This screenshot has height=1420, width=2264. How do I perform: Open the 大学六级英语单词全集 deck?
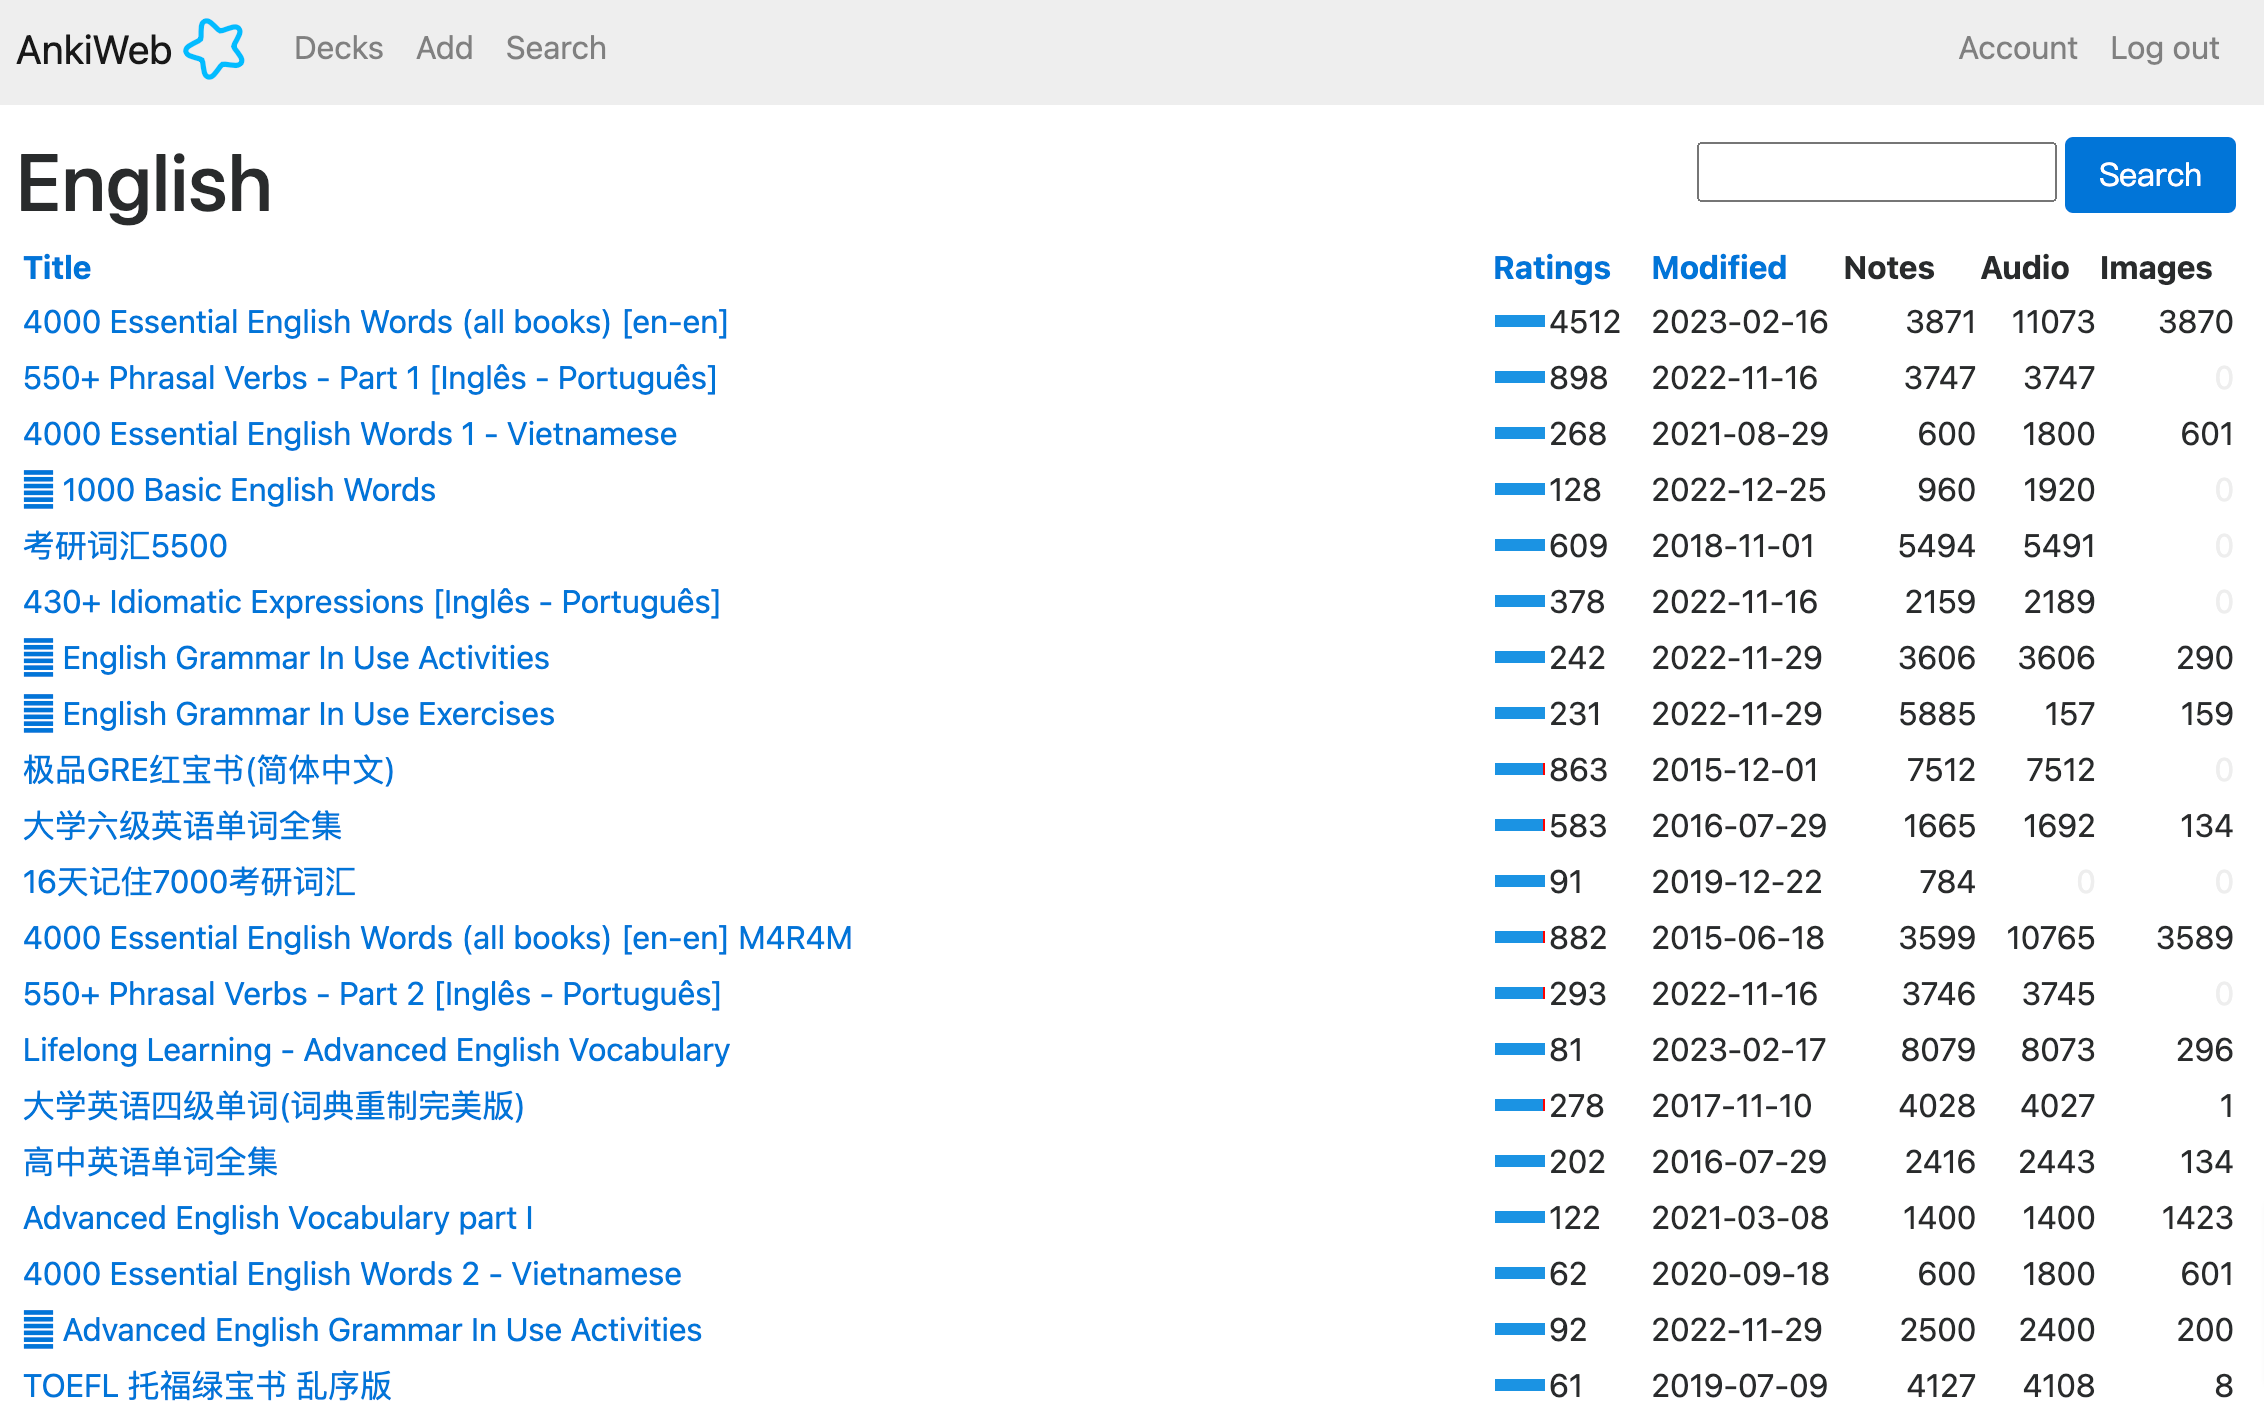coord(183,826)
